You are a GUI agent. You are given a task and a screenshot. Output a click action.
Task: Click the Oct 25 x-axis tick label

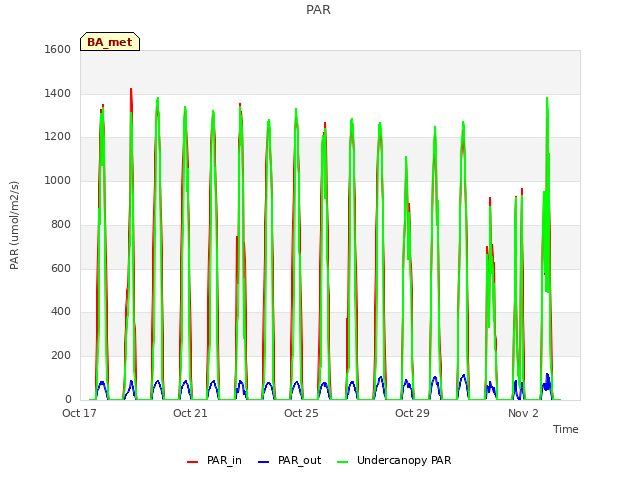pos(301,413)
